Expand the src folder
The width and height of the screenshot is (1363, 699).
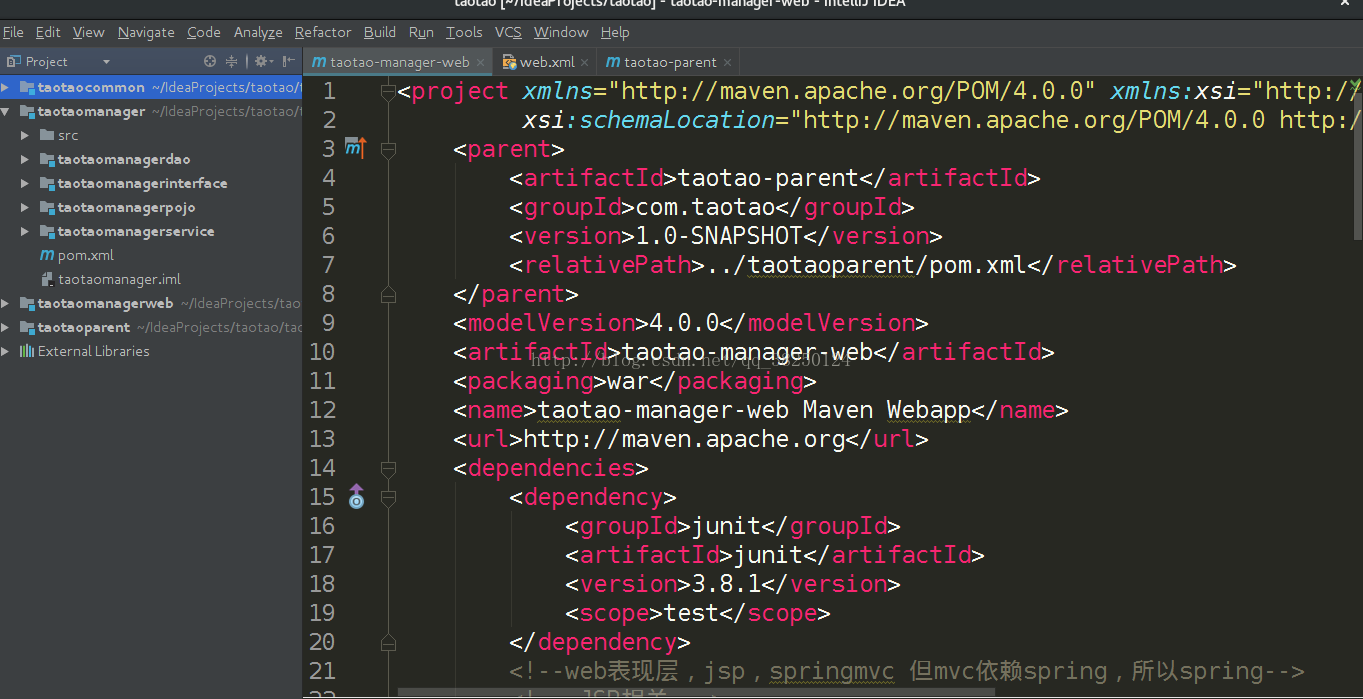tap(25, 135)
